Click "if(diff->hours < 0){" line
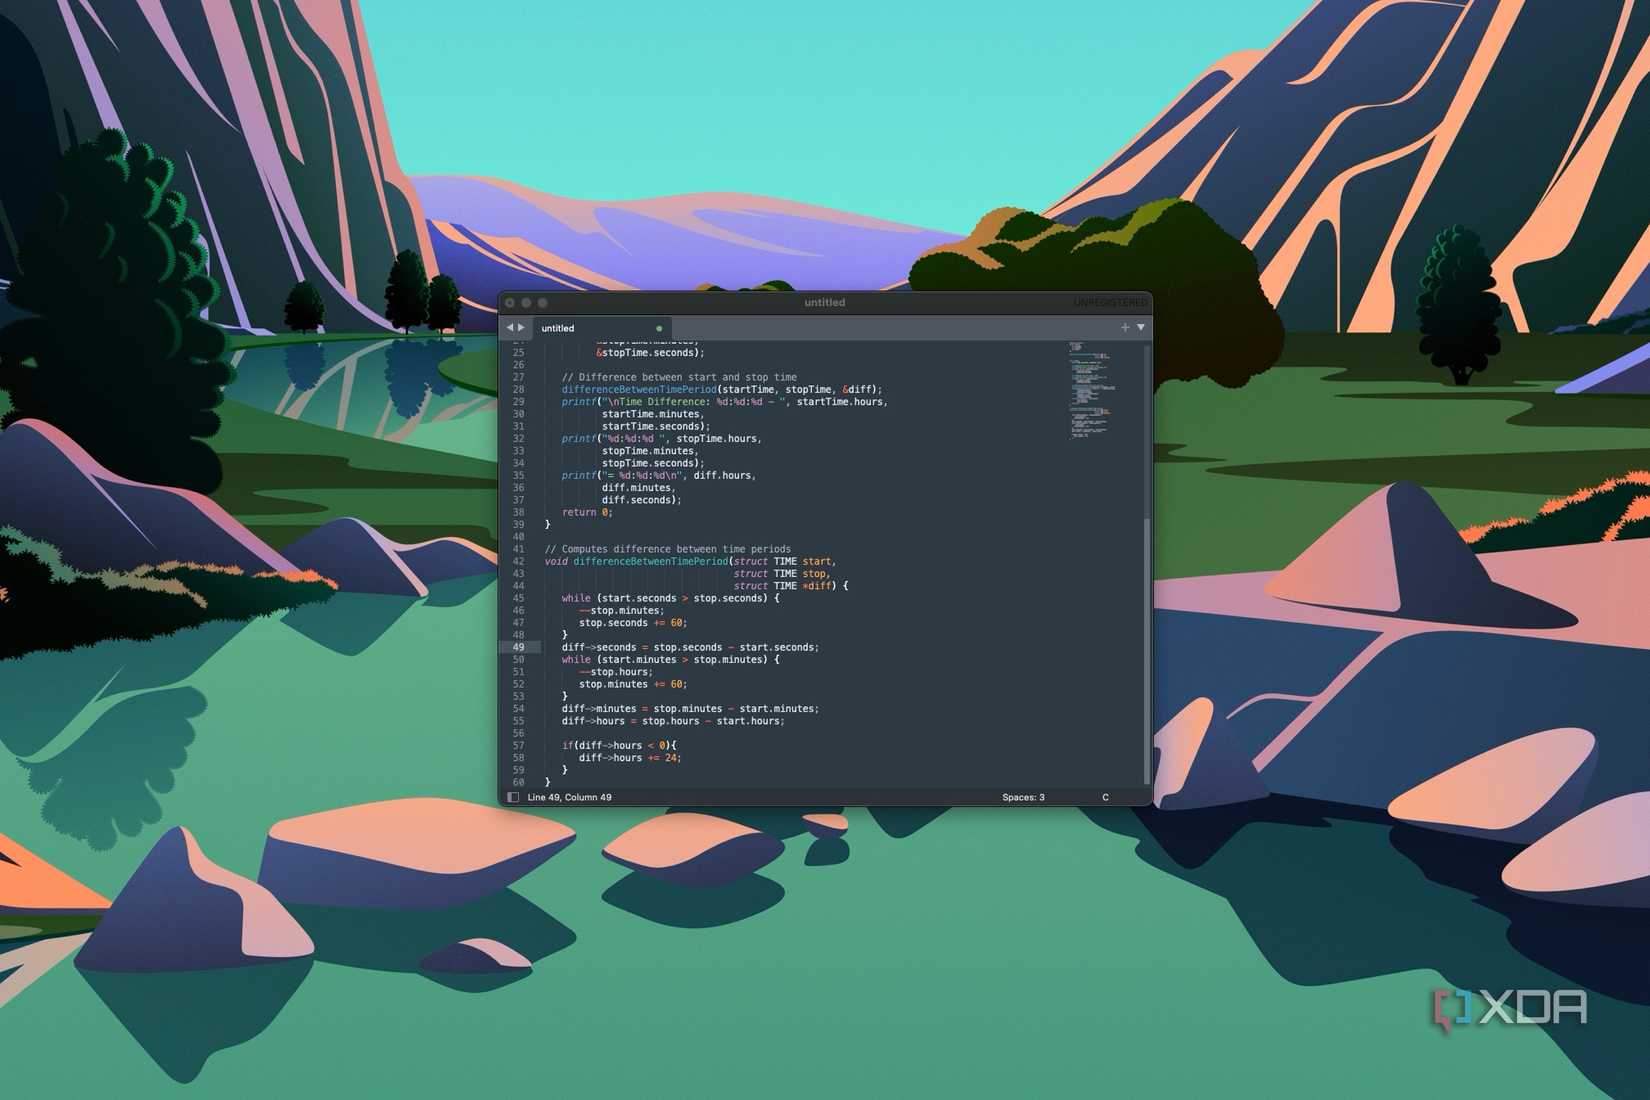This screenshot has width=1650, height=1100. click(619, 745)
